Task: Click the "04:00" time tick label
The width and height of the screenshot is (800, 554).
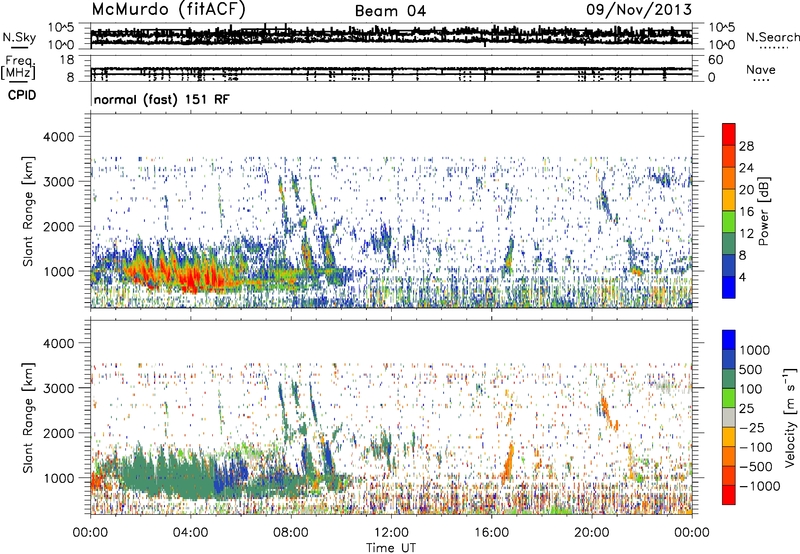Action: click(x=190, y=533)
